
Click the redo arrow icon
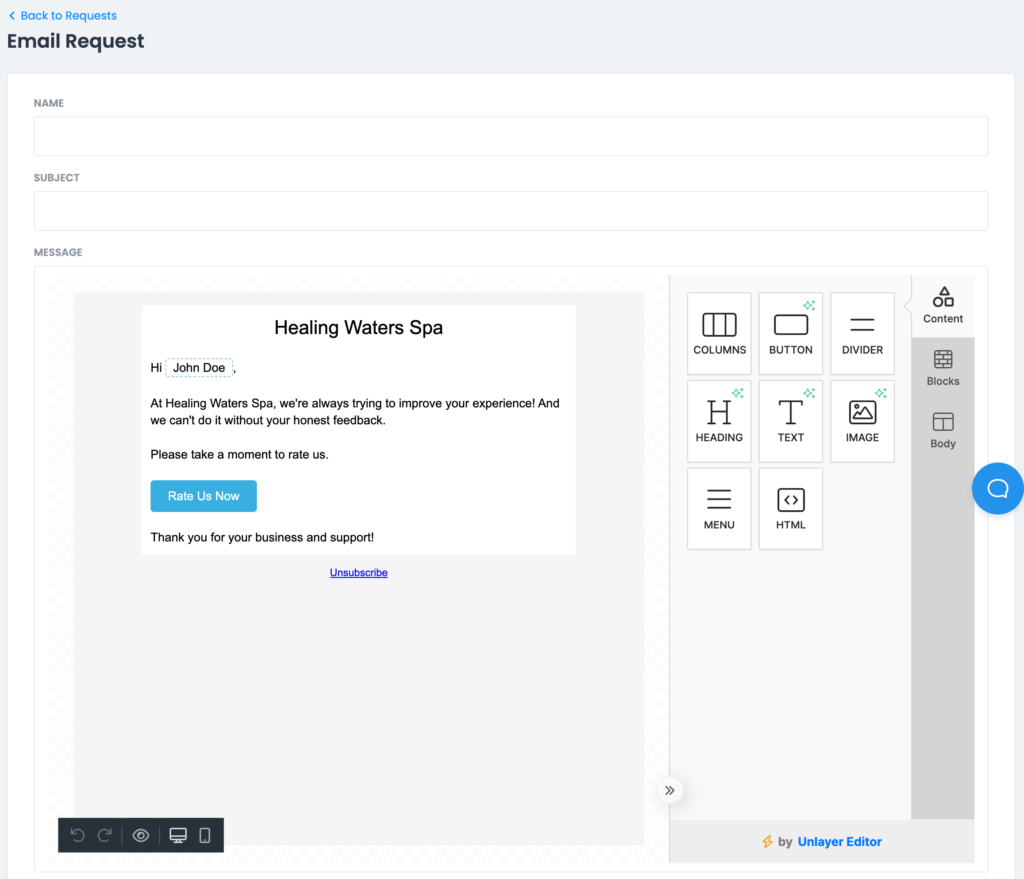(104, 835)
